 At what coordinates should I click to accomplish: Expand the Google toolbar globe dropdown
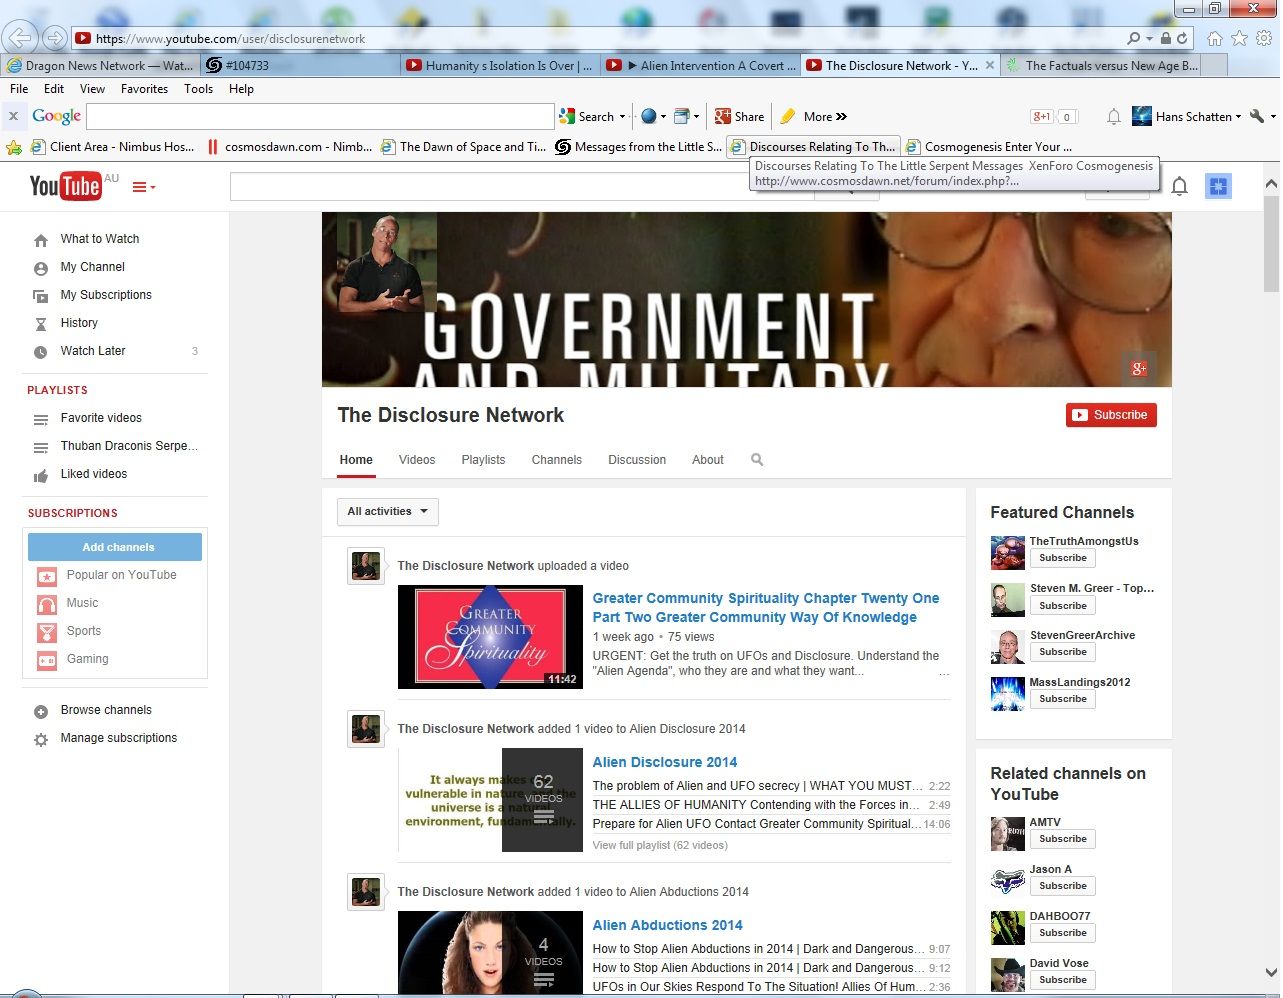tap(663, 117)
